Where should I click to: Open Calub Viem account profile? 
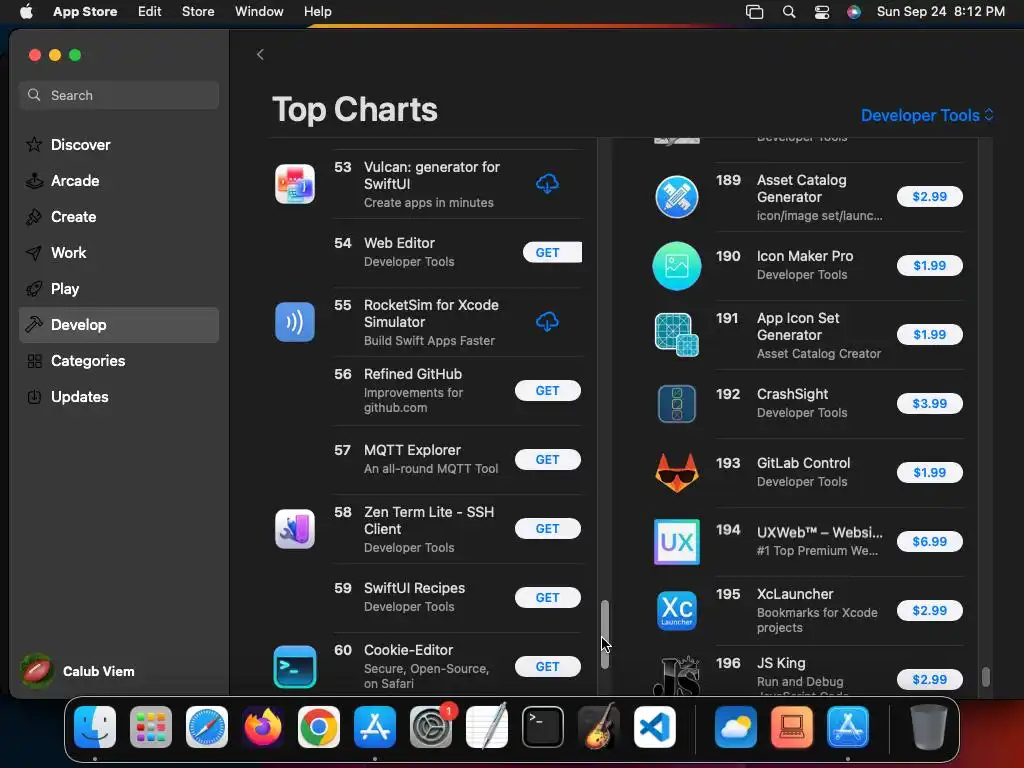click(x=78, y=671)
